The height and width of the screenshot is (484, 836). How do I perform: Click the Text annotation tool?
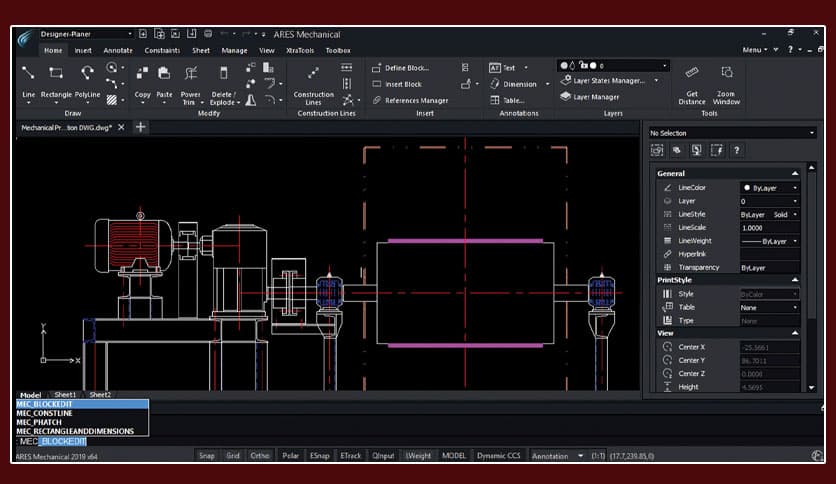coord(503,68)
